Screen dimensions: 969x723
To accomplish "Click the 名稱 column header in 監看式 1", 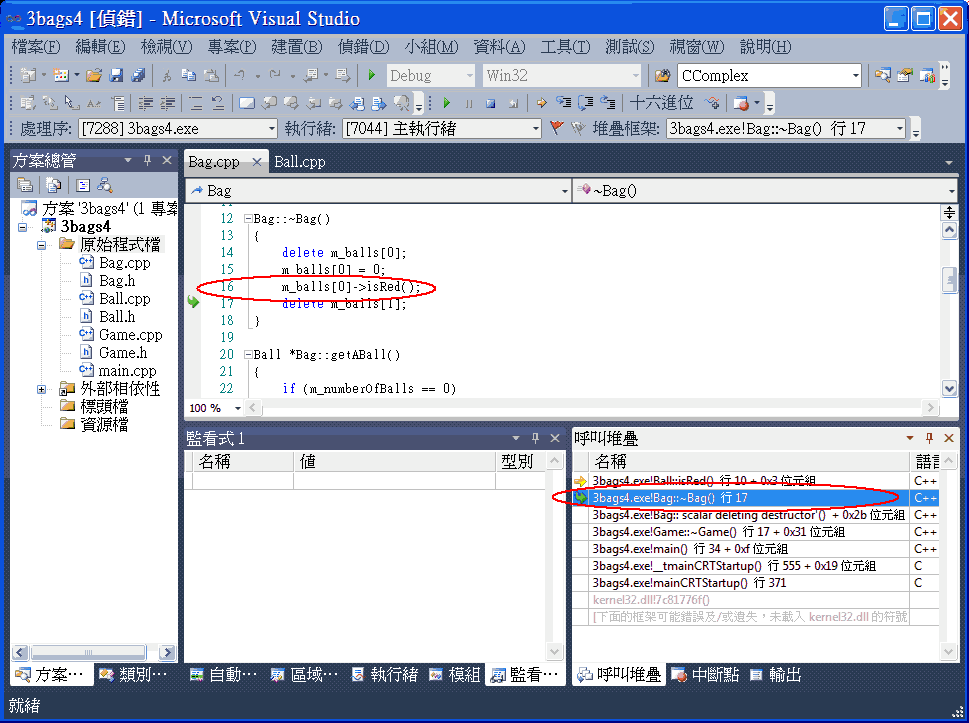I will pyautogui.click(x=242, y=462).
